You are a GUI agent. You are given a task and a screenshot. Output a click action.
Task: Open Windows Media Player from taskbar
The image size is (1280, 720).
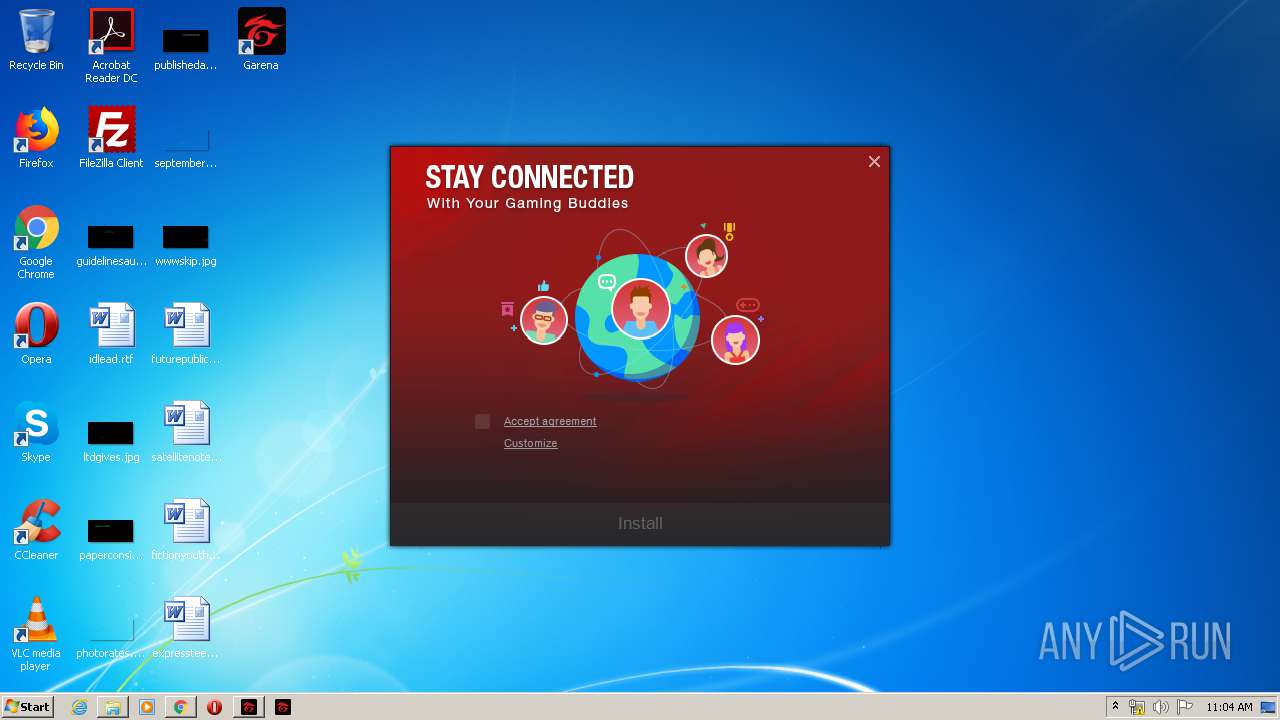coord(147,707)
